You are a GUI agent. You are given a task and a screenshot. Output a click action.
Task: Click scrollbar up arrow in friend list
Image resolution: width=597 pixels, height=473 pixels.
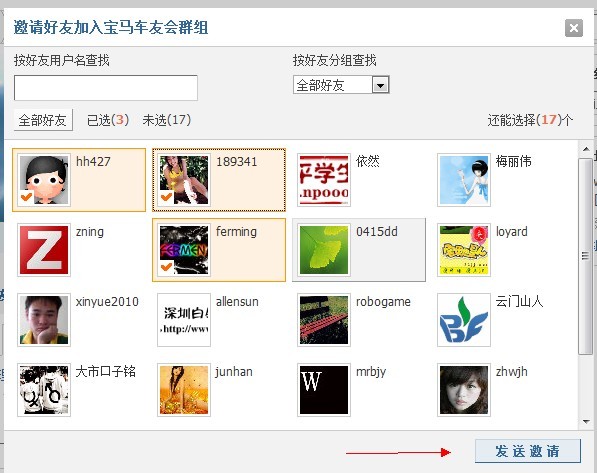click(x=586, y=149)
